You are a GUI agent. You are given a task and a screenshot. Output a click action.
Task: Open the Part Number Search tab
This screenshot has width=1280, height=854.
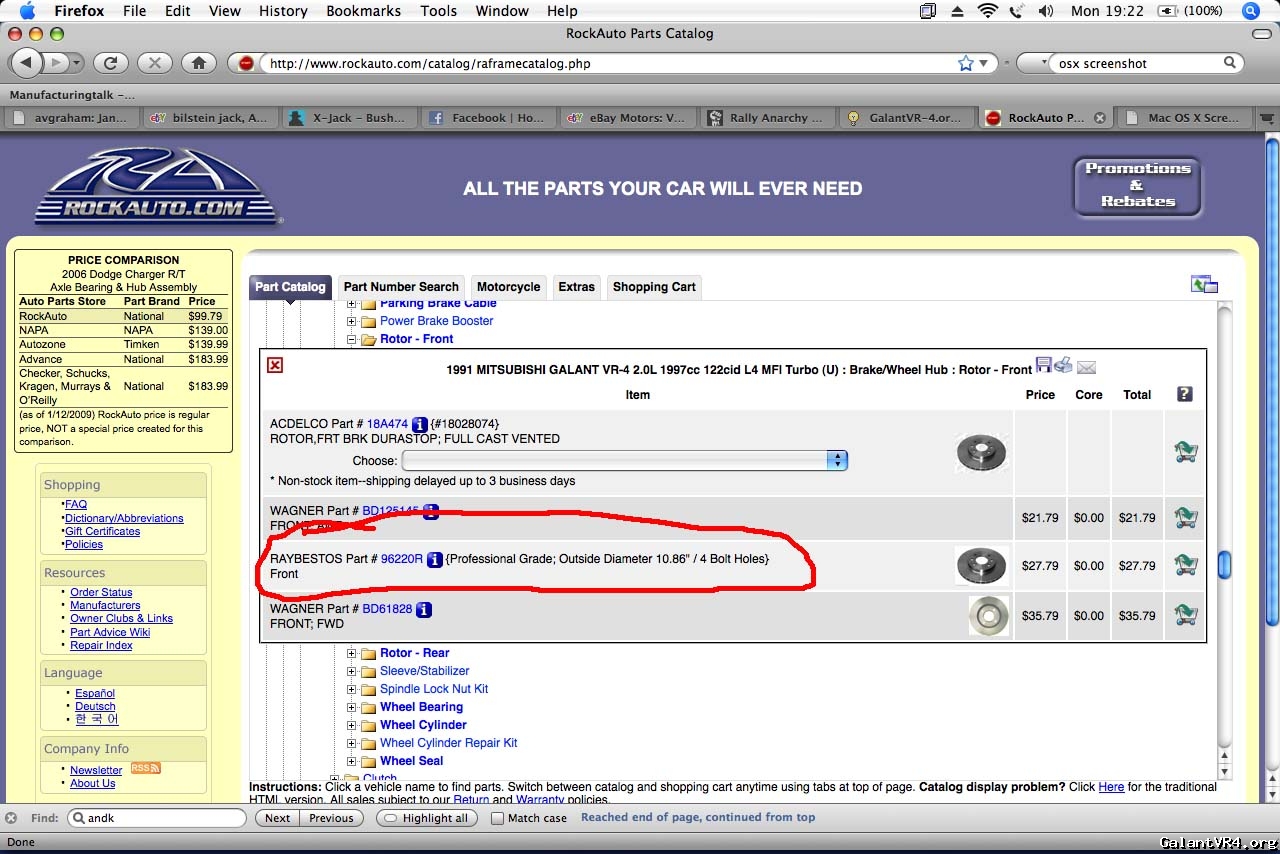(x=401, y=287)
